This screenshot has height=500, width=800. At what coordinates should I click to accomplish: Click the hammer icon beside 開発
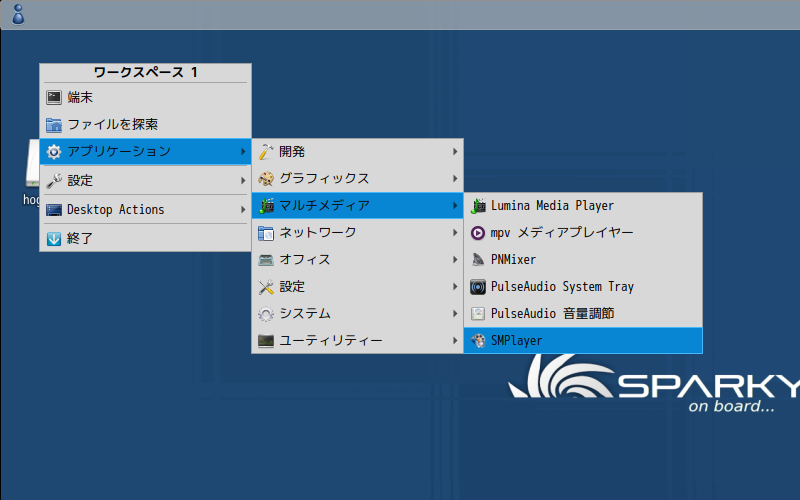coord(266,152)
